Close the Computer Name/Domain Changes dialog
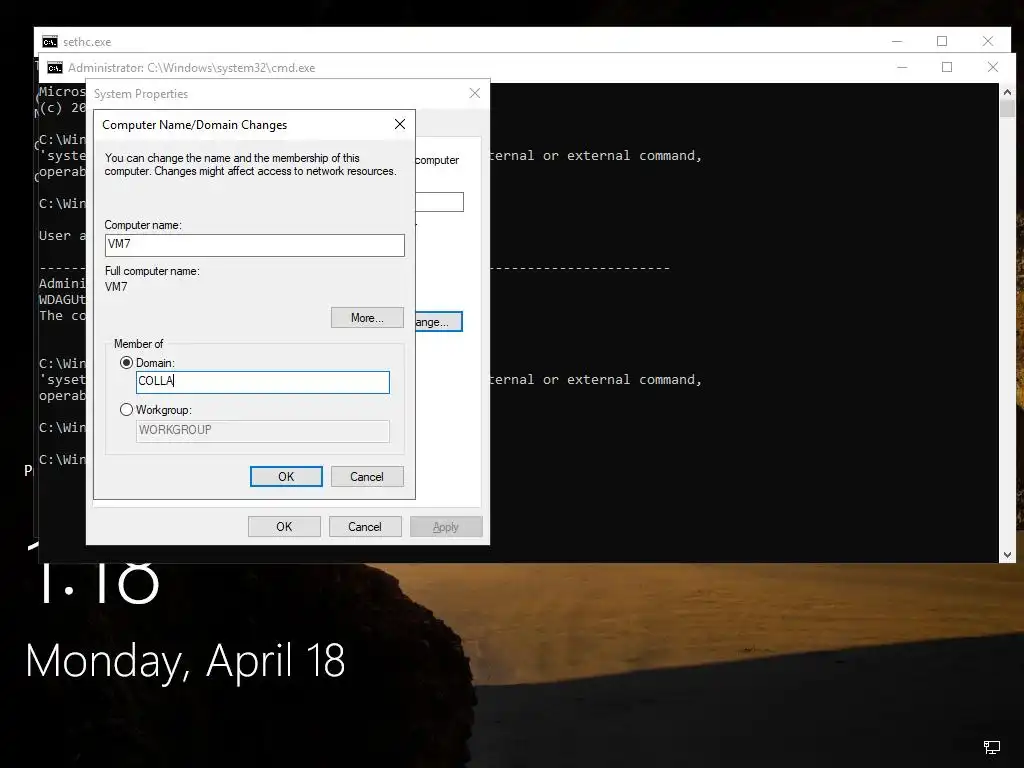The height and width of the screenshot is (768, 1024). click(400, 124)
